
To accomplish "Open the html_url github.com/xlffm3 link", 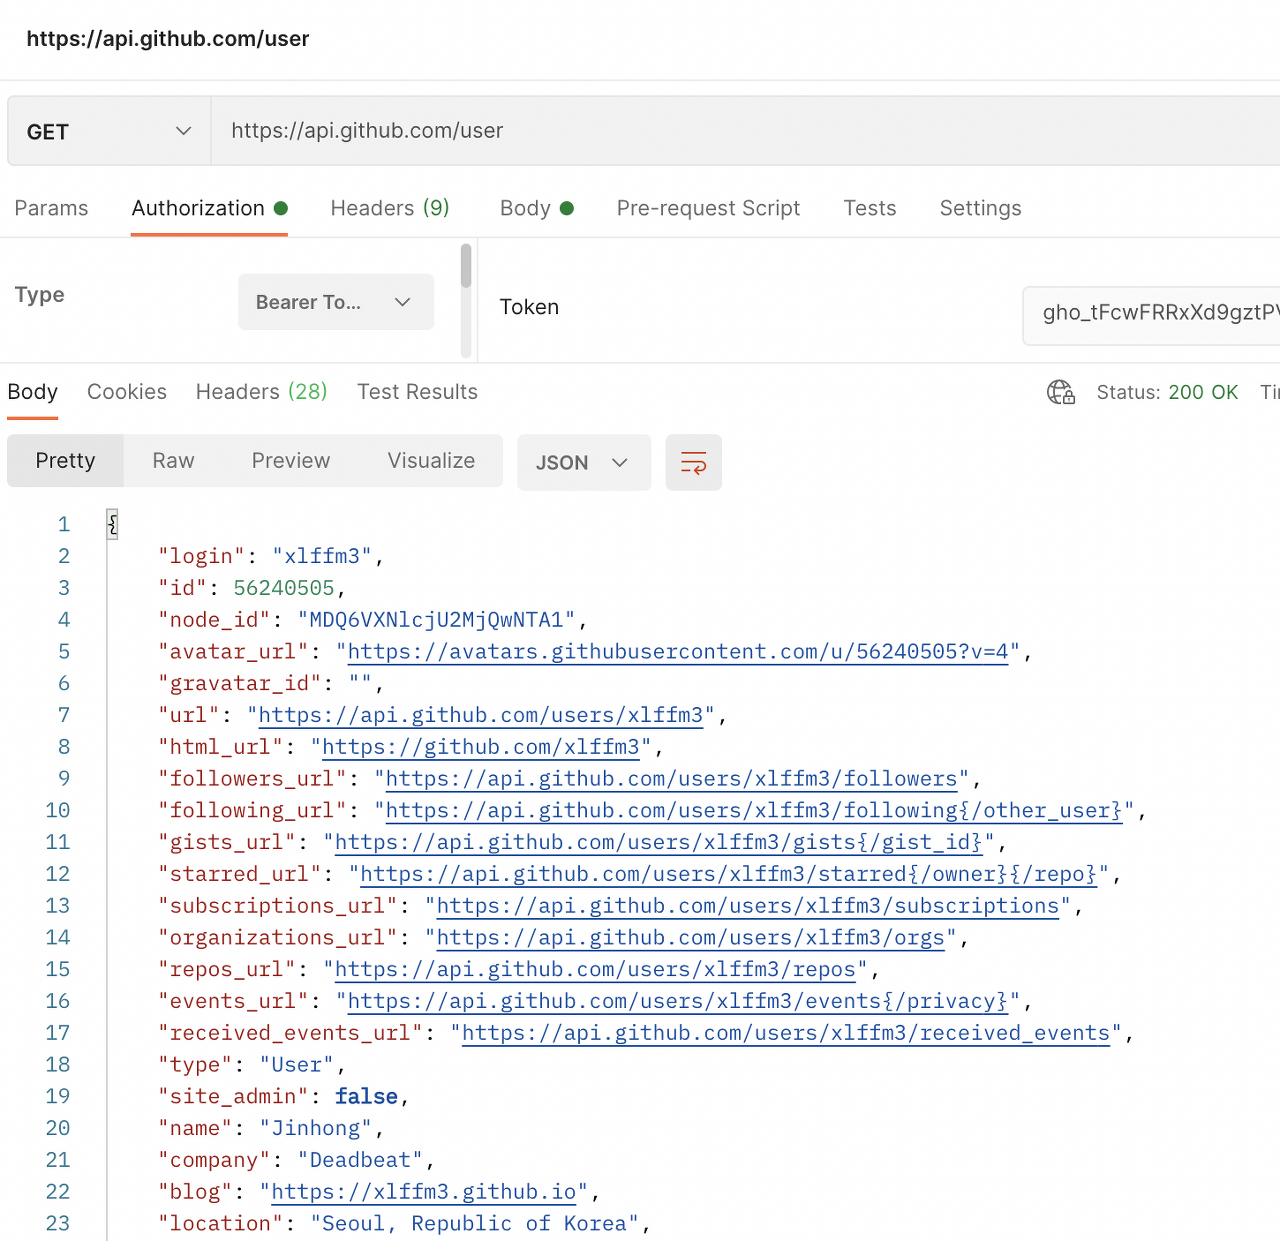I will [480, 748].
